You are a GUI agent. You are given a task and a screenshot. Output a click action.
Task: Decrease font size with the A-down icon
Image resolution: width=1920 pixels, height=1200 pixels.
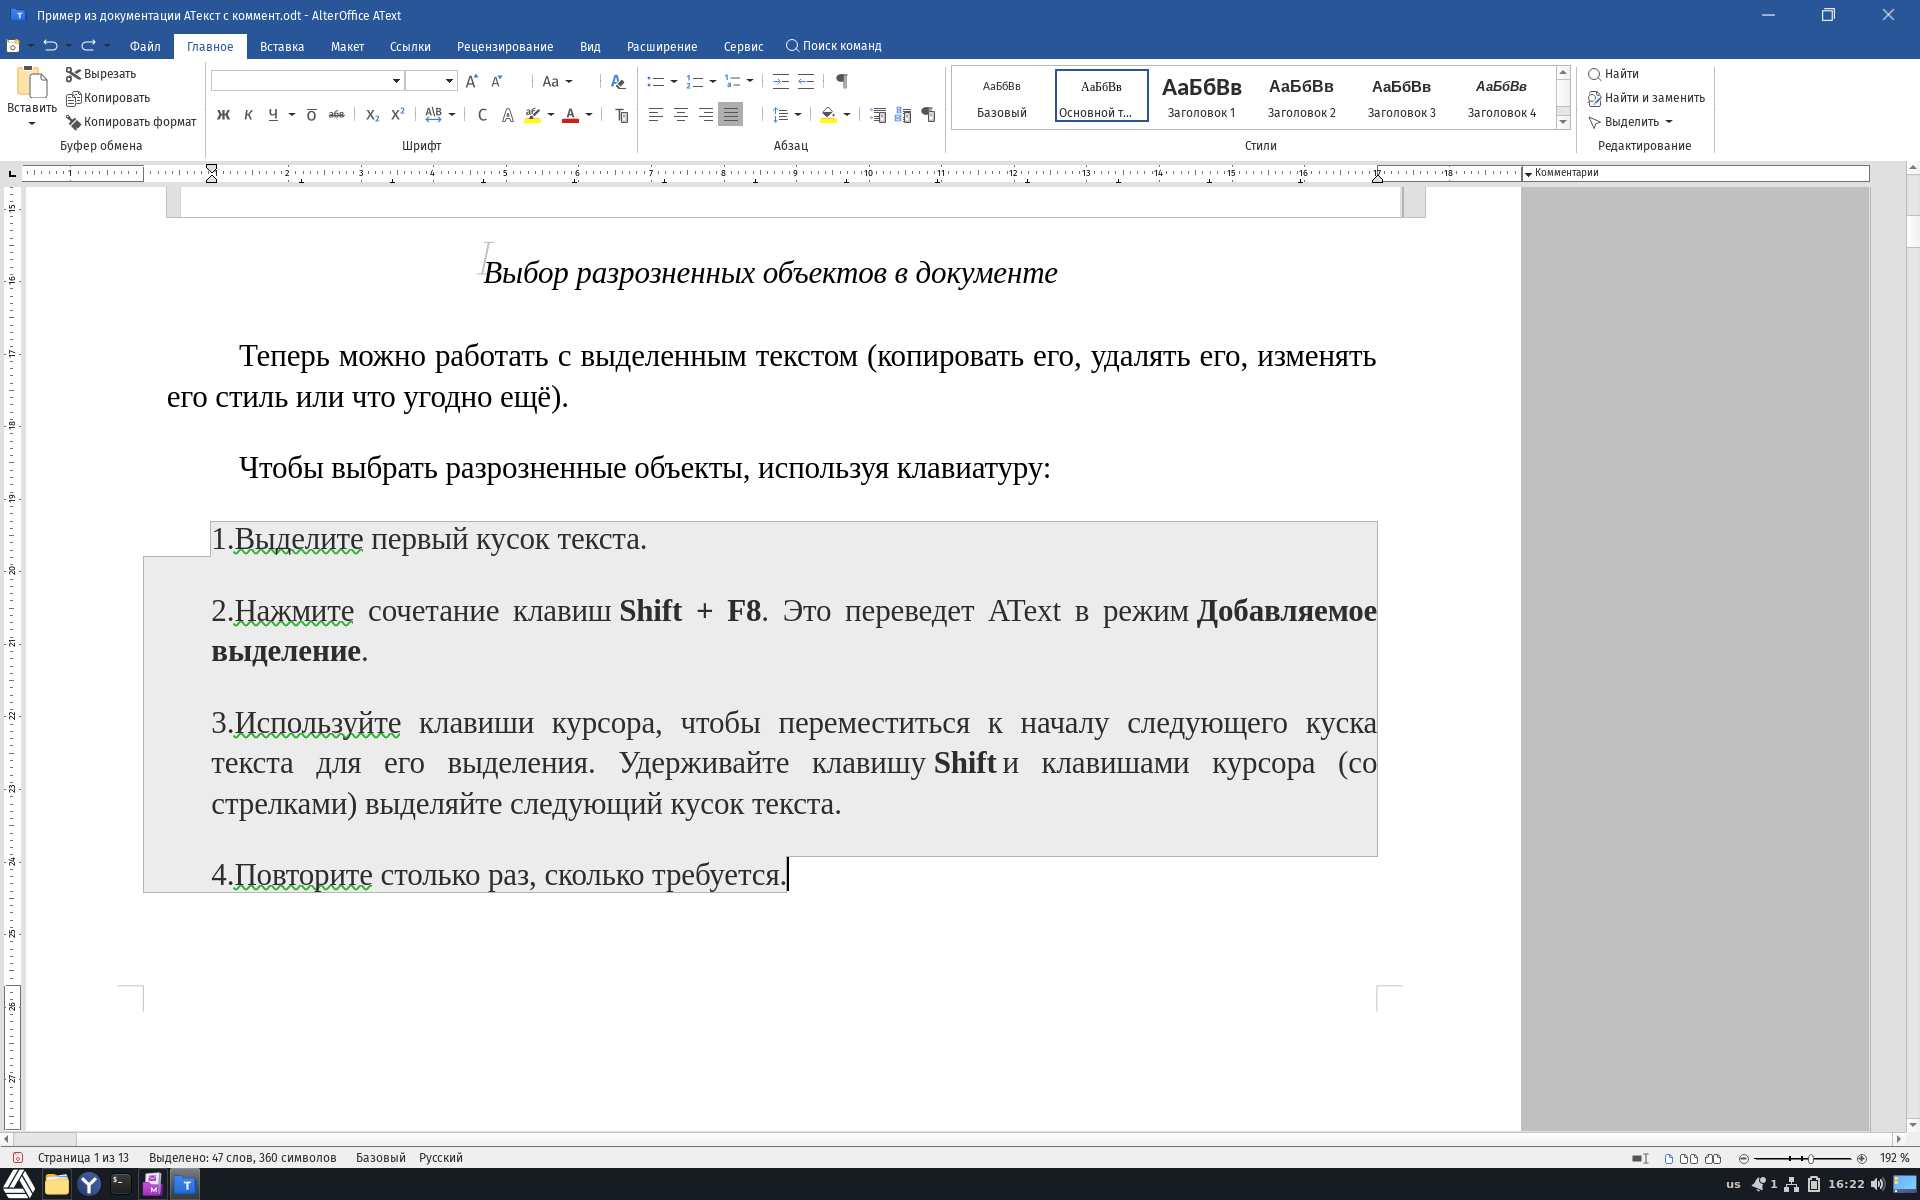[497, 81]
